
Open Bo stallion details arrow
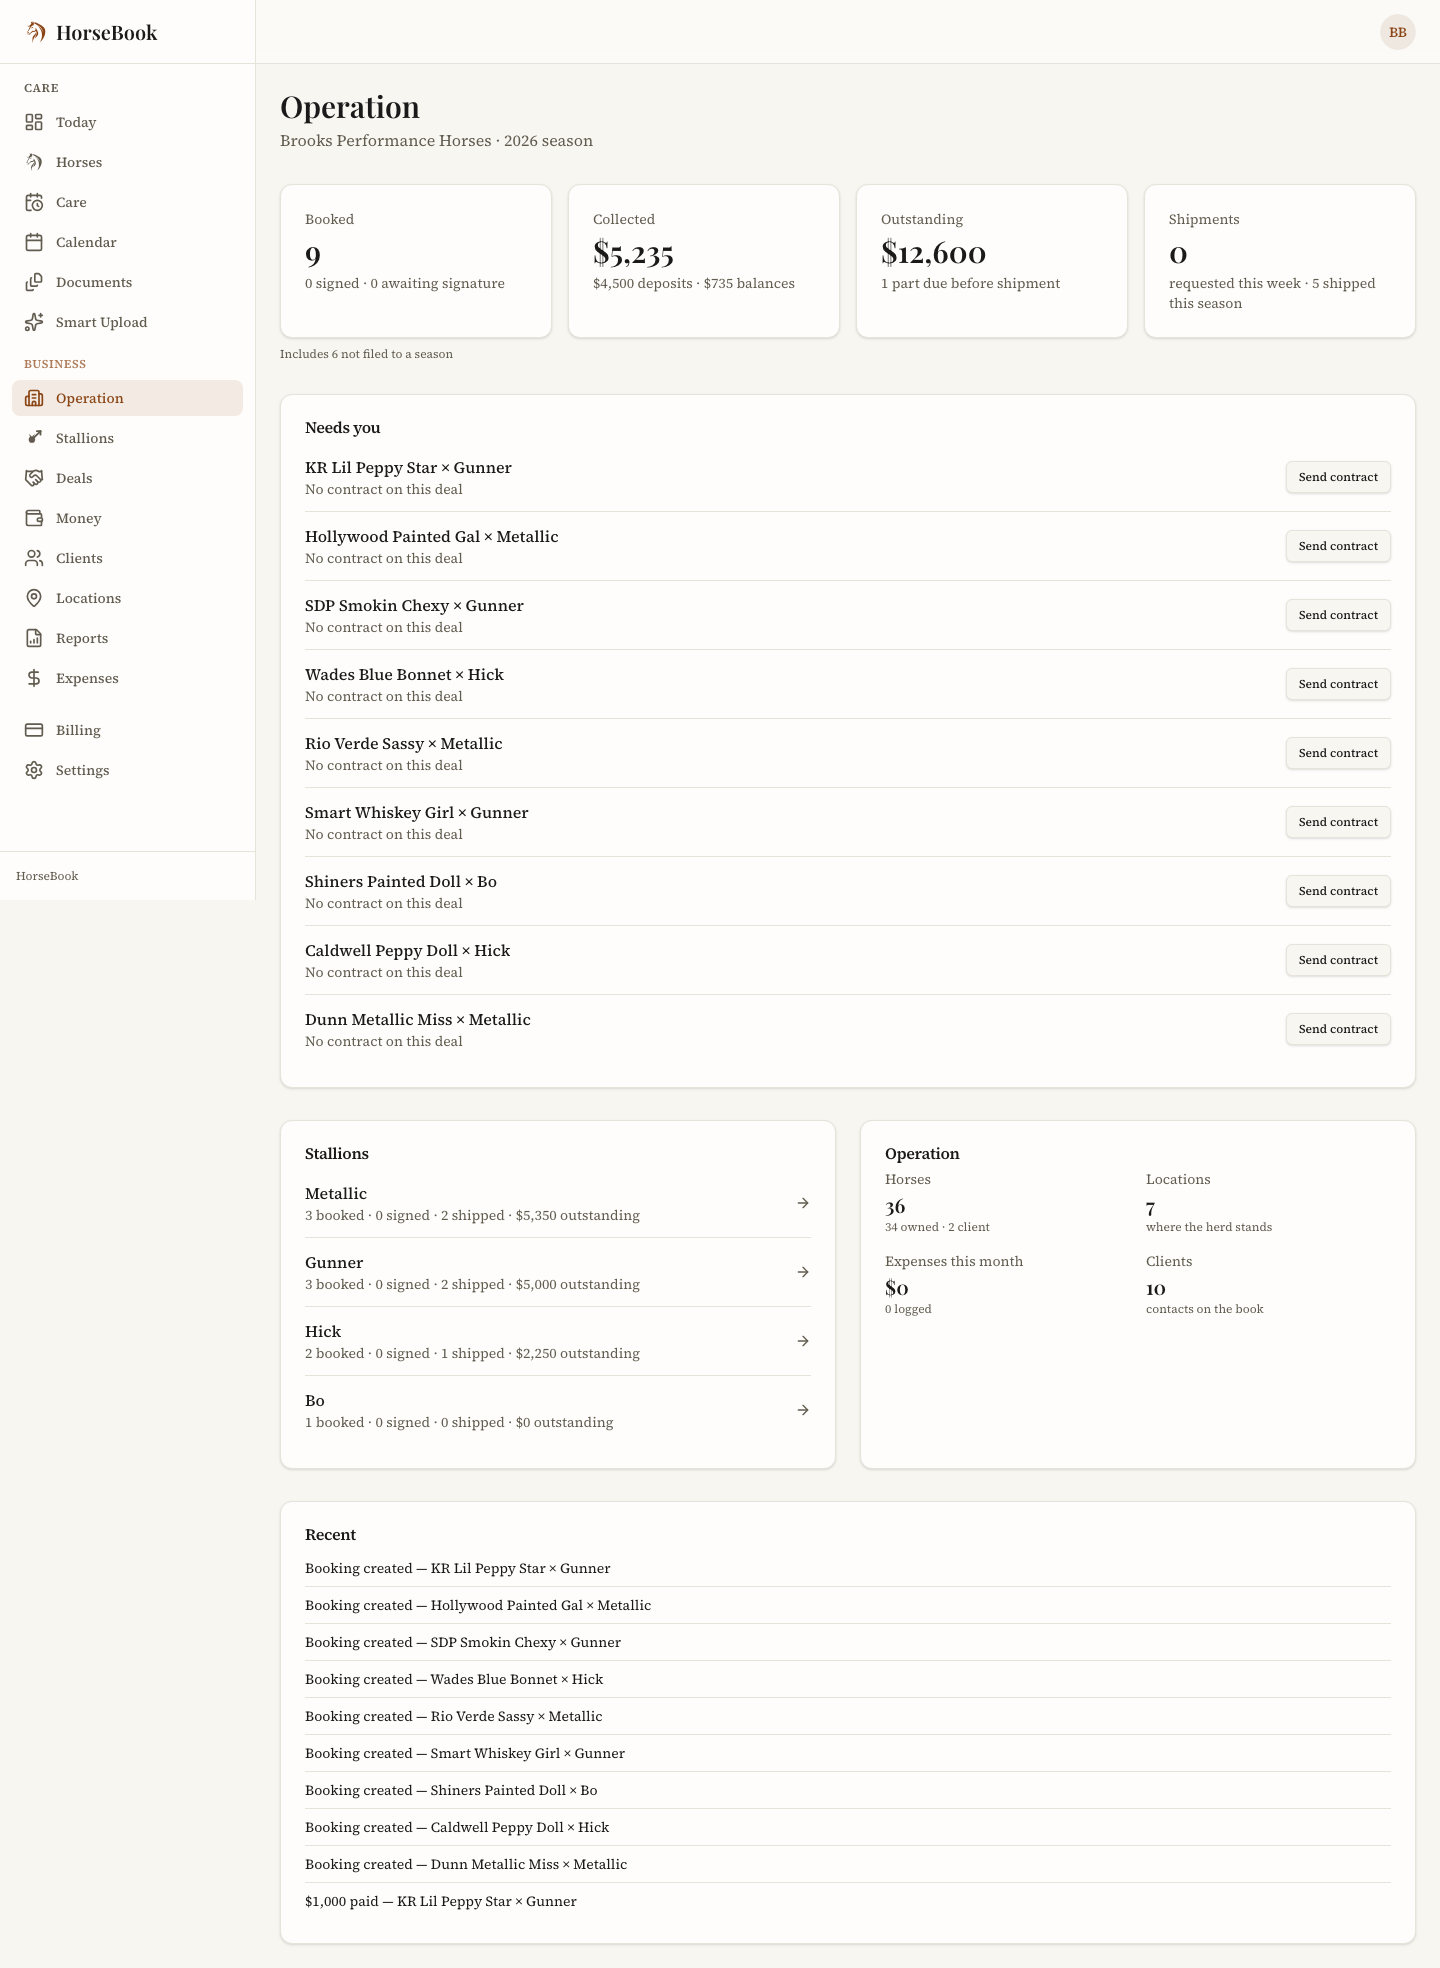pos(803,1410)
